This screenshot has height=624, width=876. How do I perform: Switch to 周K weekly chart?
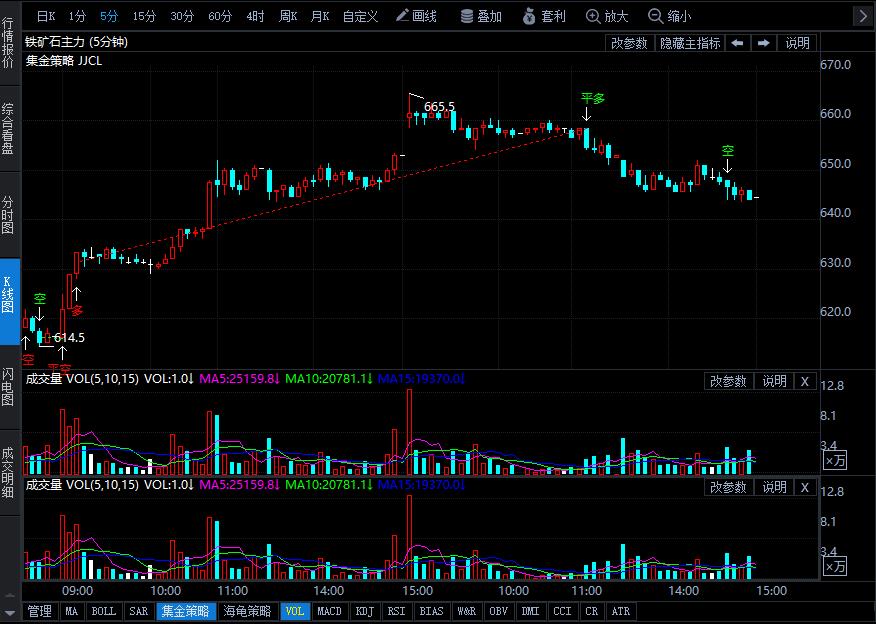(x=288, y=16)
